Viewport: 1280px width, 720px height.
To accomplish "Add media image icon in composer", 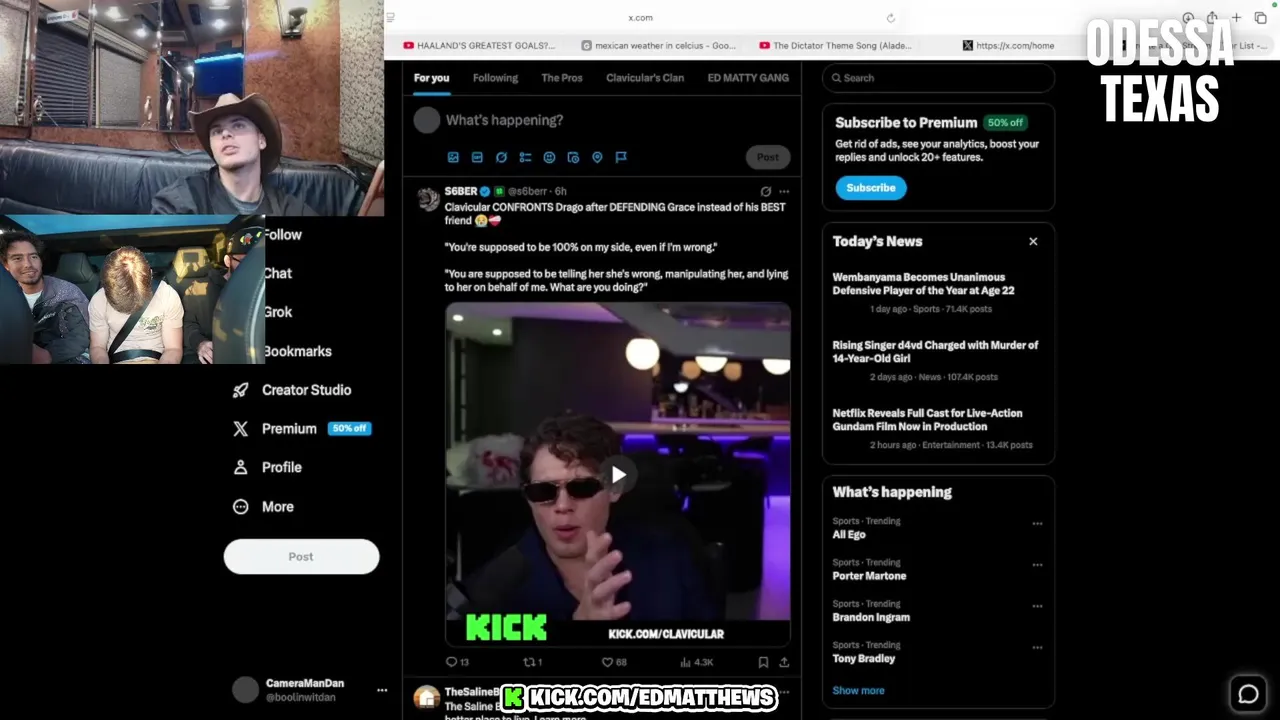I will click(x=453, y=157).
